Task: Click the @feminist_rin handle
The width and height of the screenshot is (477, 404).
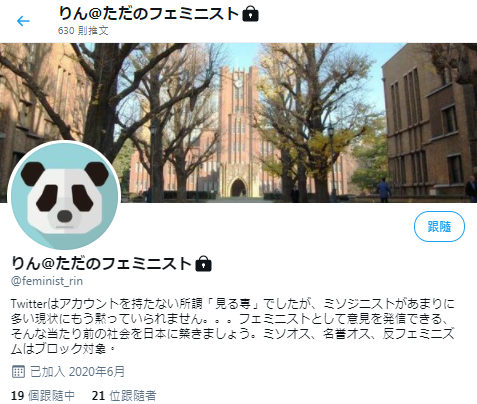Action: (47, 281)
